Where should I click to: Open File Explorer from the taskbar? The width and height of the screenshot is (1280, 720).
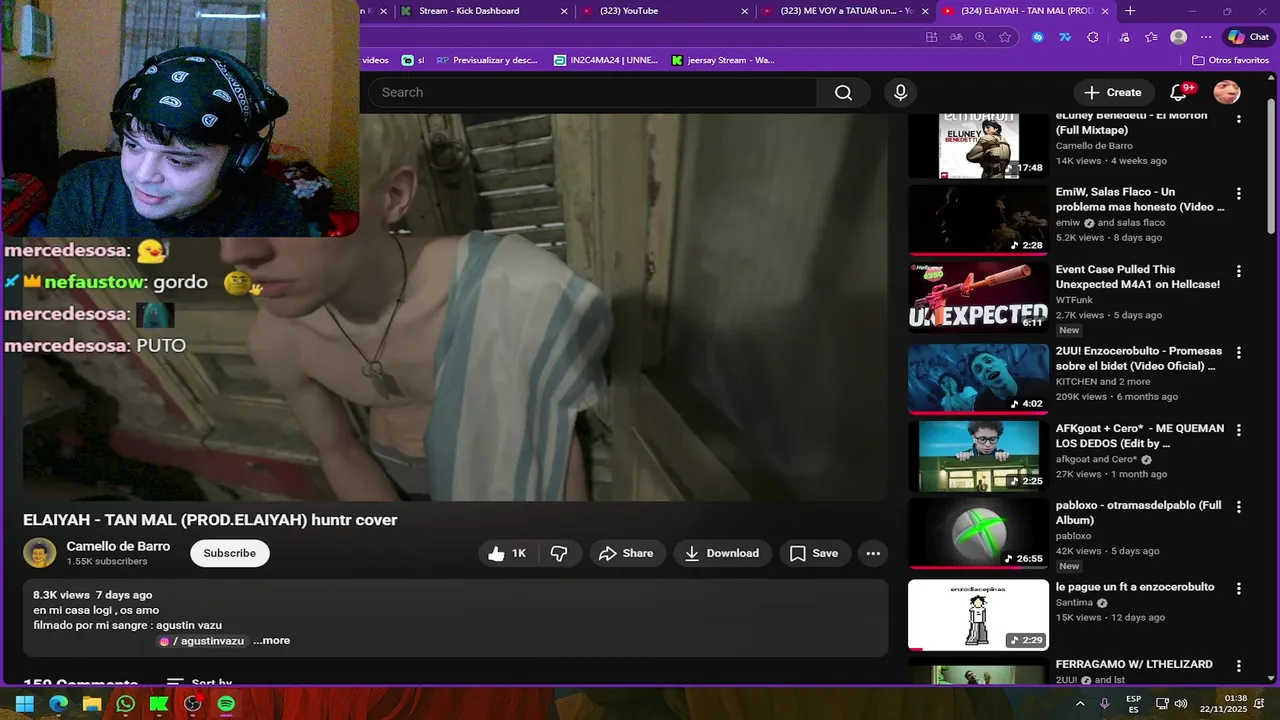pyautogui.click(x=92, y=704)
